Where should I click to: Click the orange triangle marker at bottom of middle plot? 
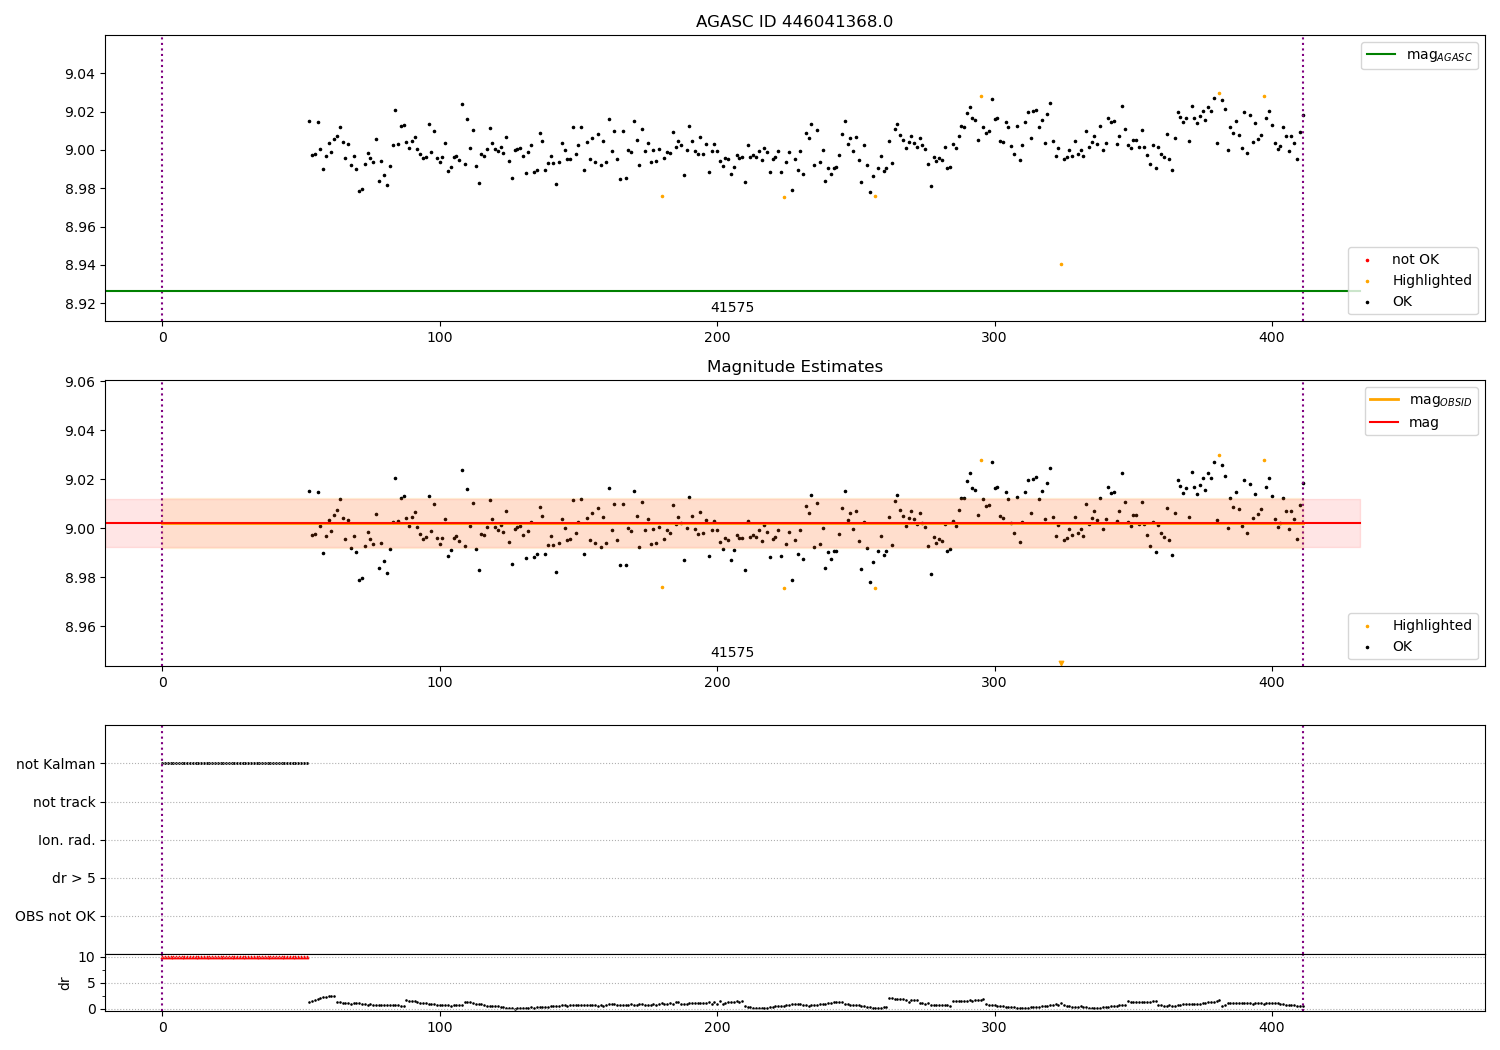coord(1061,663)
